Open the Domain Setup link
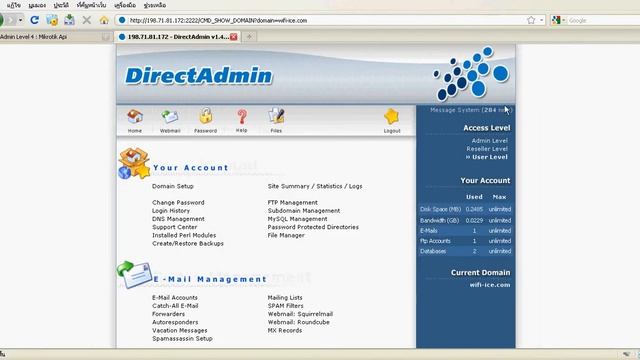 coord(173,186)
